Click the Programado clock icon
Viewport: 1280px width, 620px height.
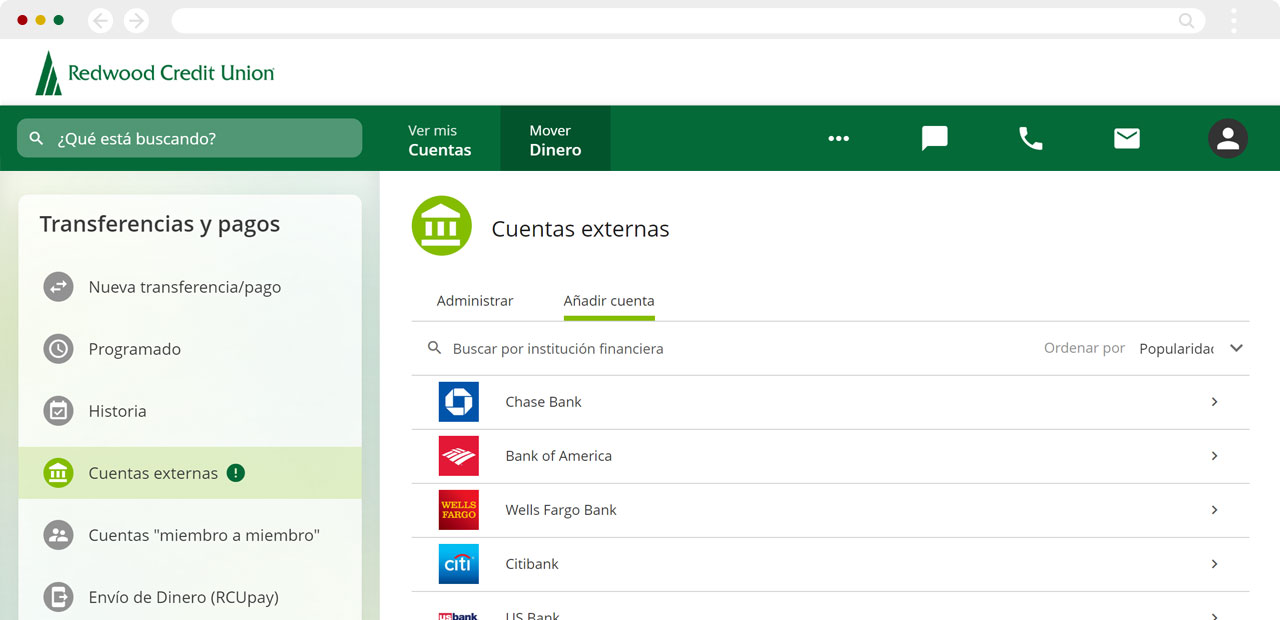coord(58,349)
